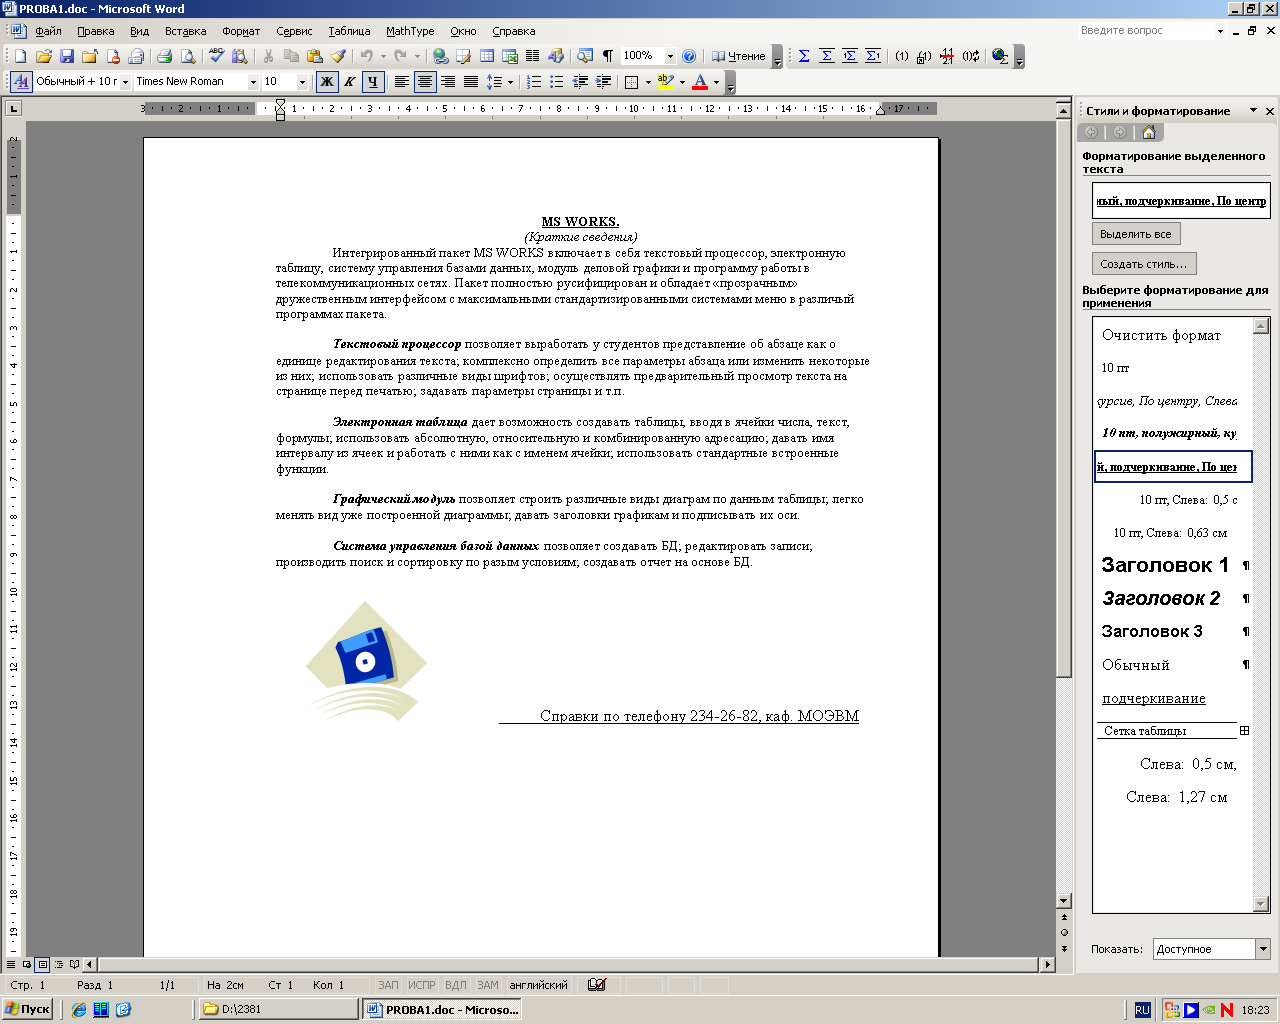Toggle center alignment button

click(425, 82)
